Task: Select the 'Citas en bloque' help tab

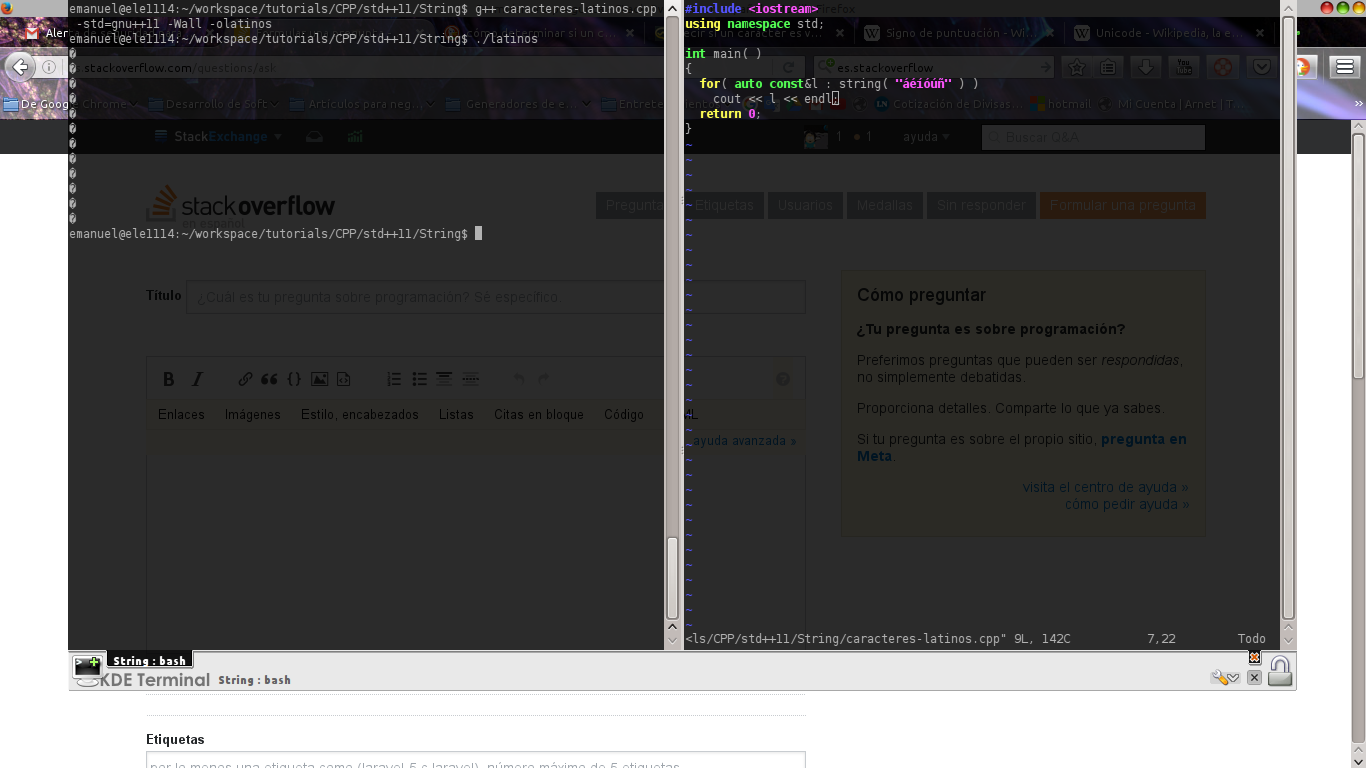Action: coord(539,414)
